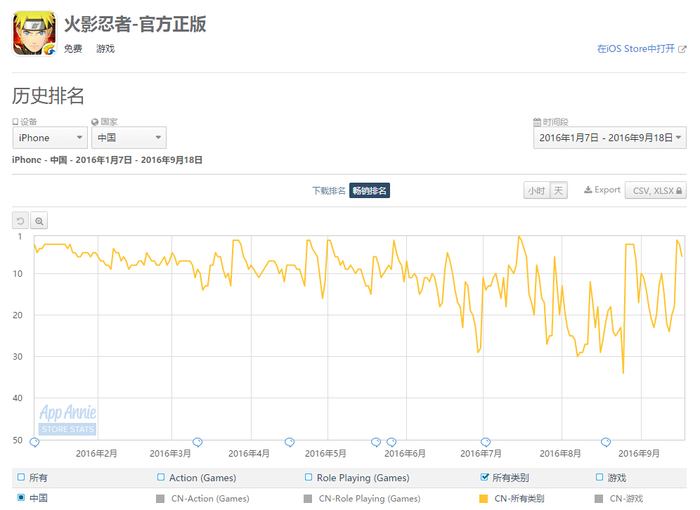Click the chart zoom magnifier icon

39,221
